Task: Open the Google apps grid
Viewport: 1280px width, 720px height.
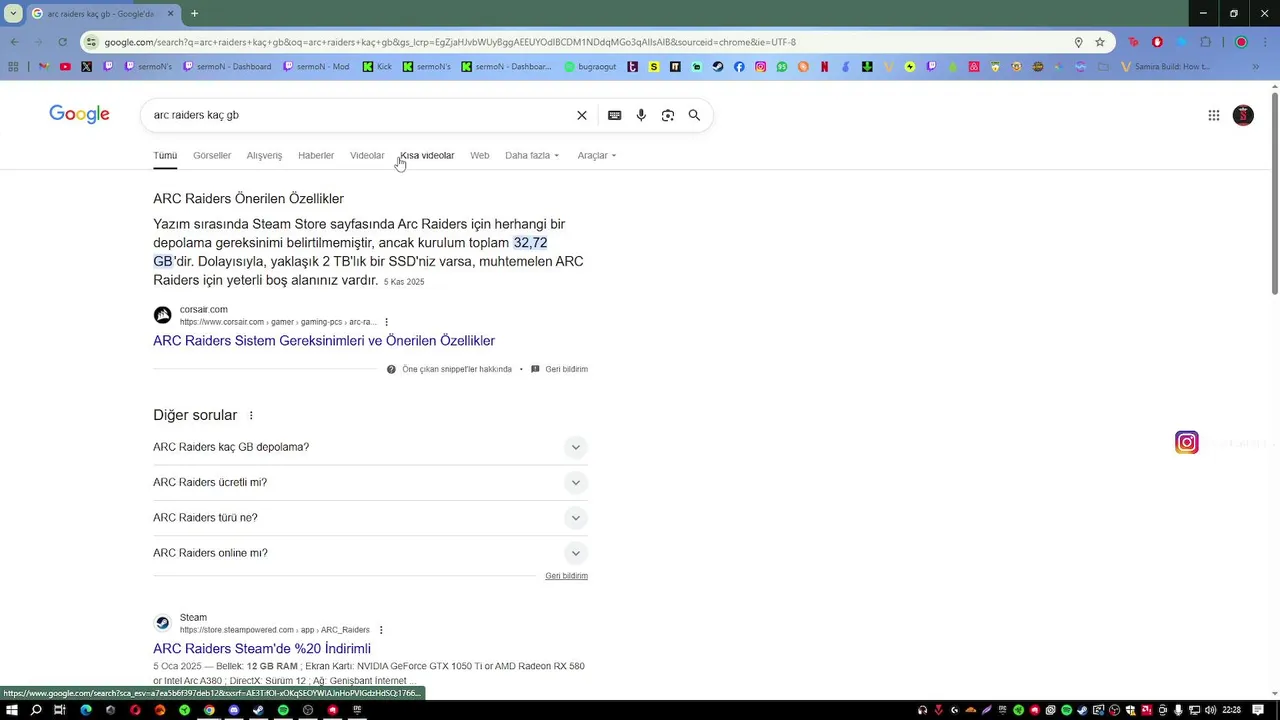Action: [x=1214, y=115]
